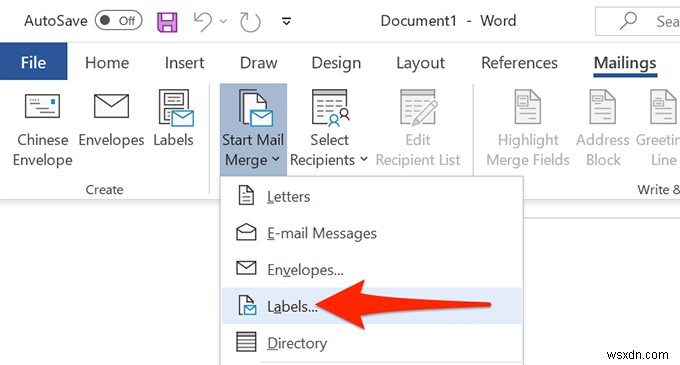Viewport: 680px width, 365px height.
Task: Open the Design tab
Action: pyautogui.click(x=336, y=63)
